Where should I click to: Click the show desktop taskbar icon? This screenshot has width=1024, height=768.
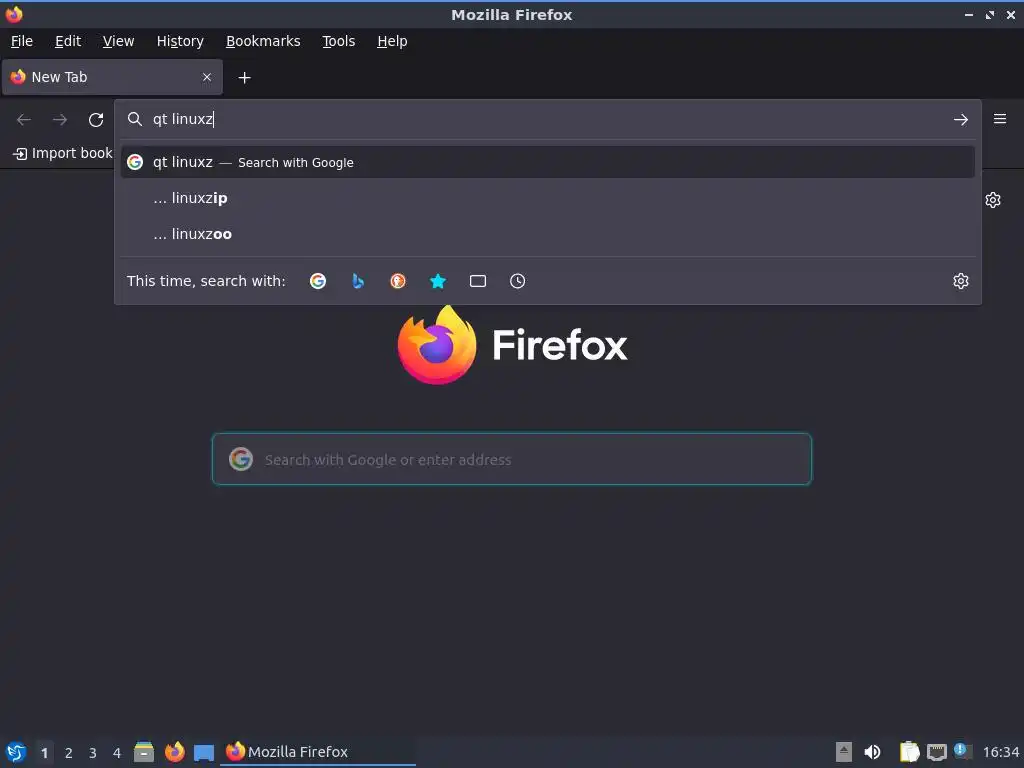pos(204,752)
